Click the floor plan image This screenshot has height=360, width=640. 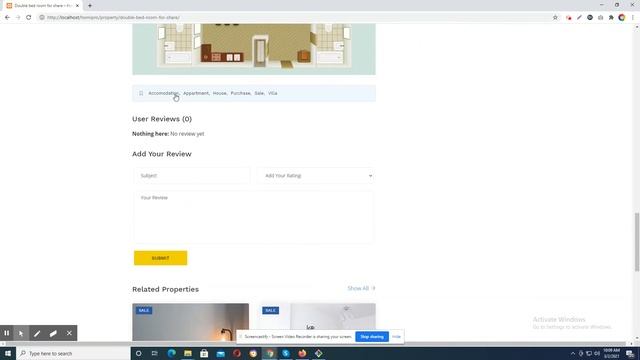pos(254,49)
